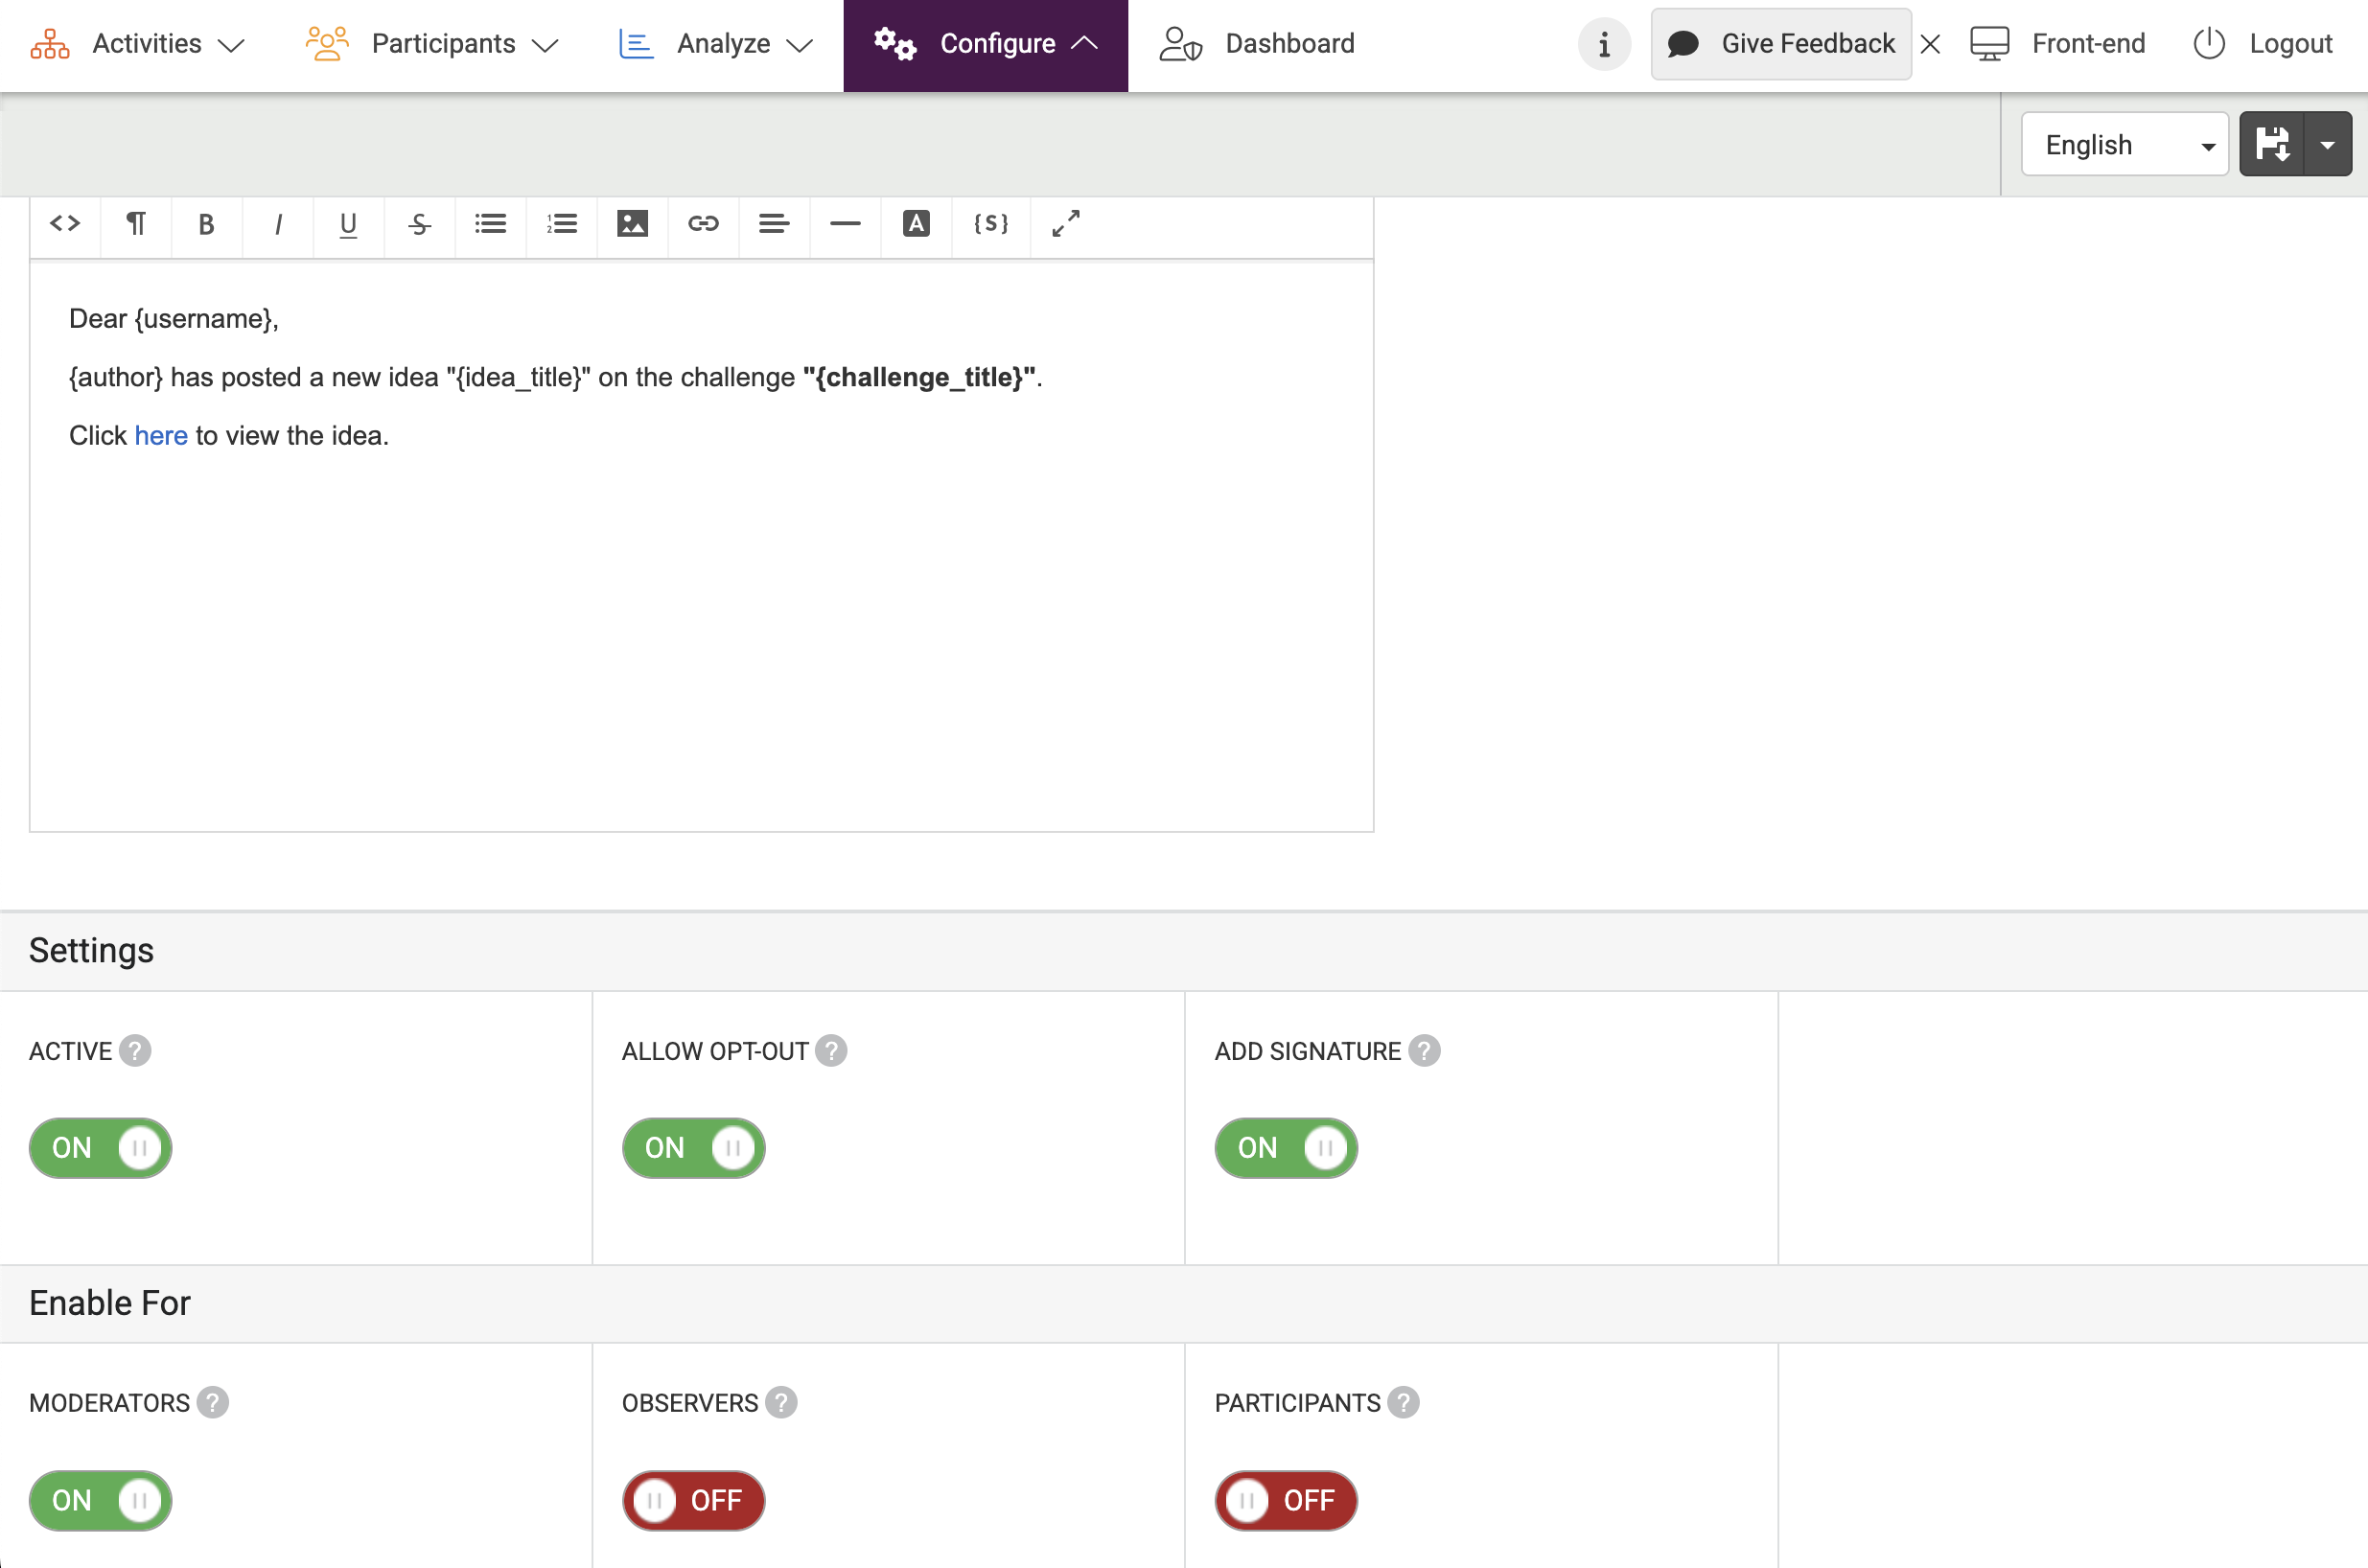This screenshot has height=1568, width=2368.
Task: Disable the Add Signature switch
Action: point(1286,1147)
